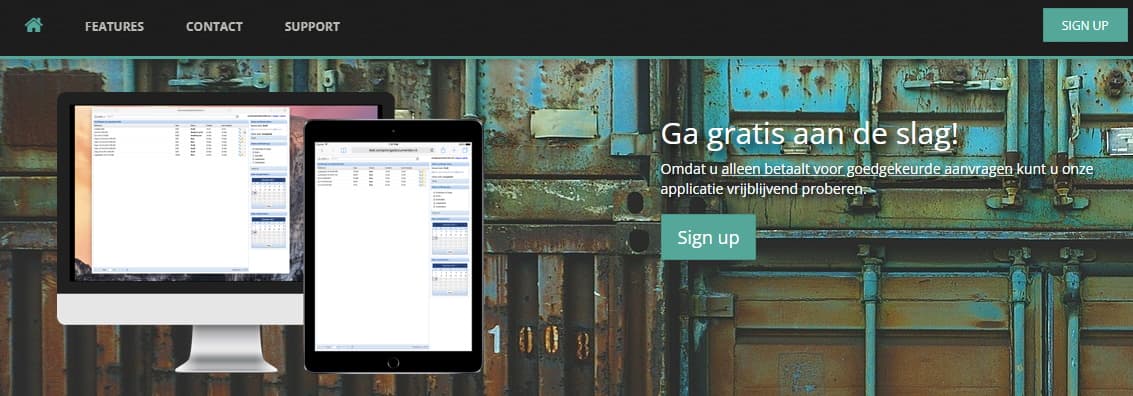
Task: Click the iPad's front camera dot
Action: [x=394, y=131]
